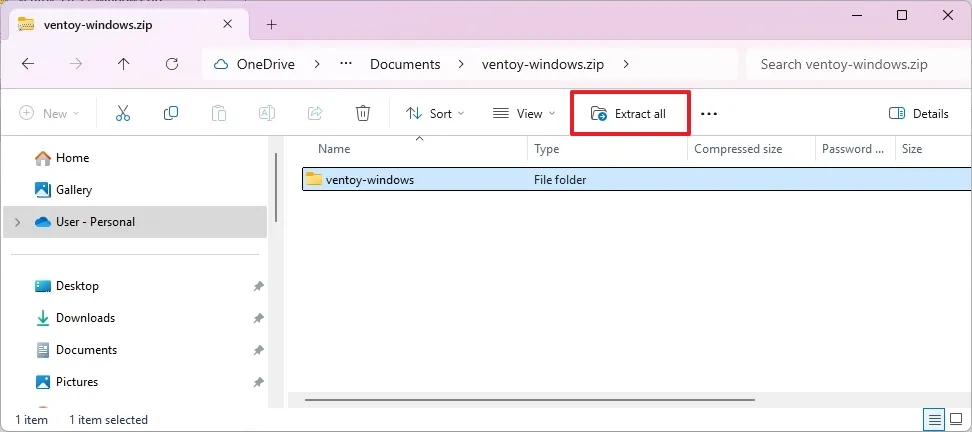Unpin Desktop using its pin icon

[258, 286]
